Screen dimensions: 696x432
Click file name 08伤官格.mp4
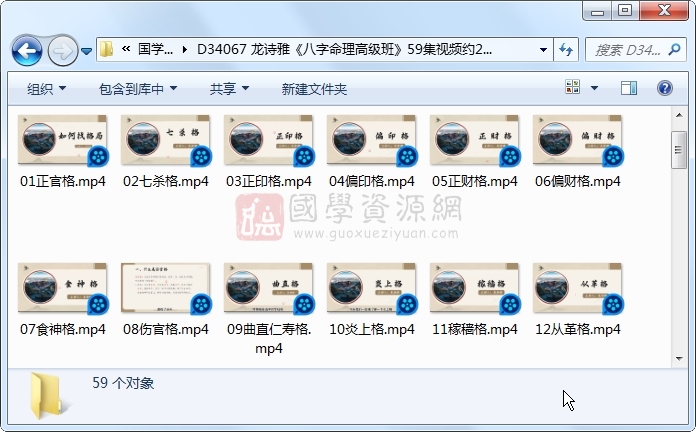point(166,329)
